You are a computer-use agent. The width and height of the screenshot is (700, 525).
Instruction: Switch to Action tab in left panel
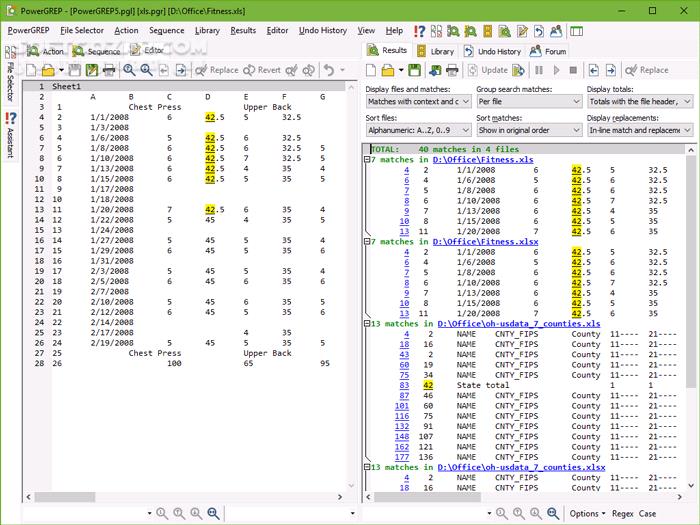click(x=45, y=51)
